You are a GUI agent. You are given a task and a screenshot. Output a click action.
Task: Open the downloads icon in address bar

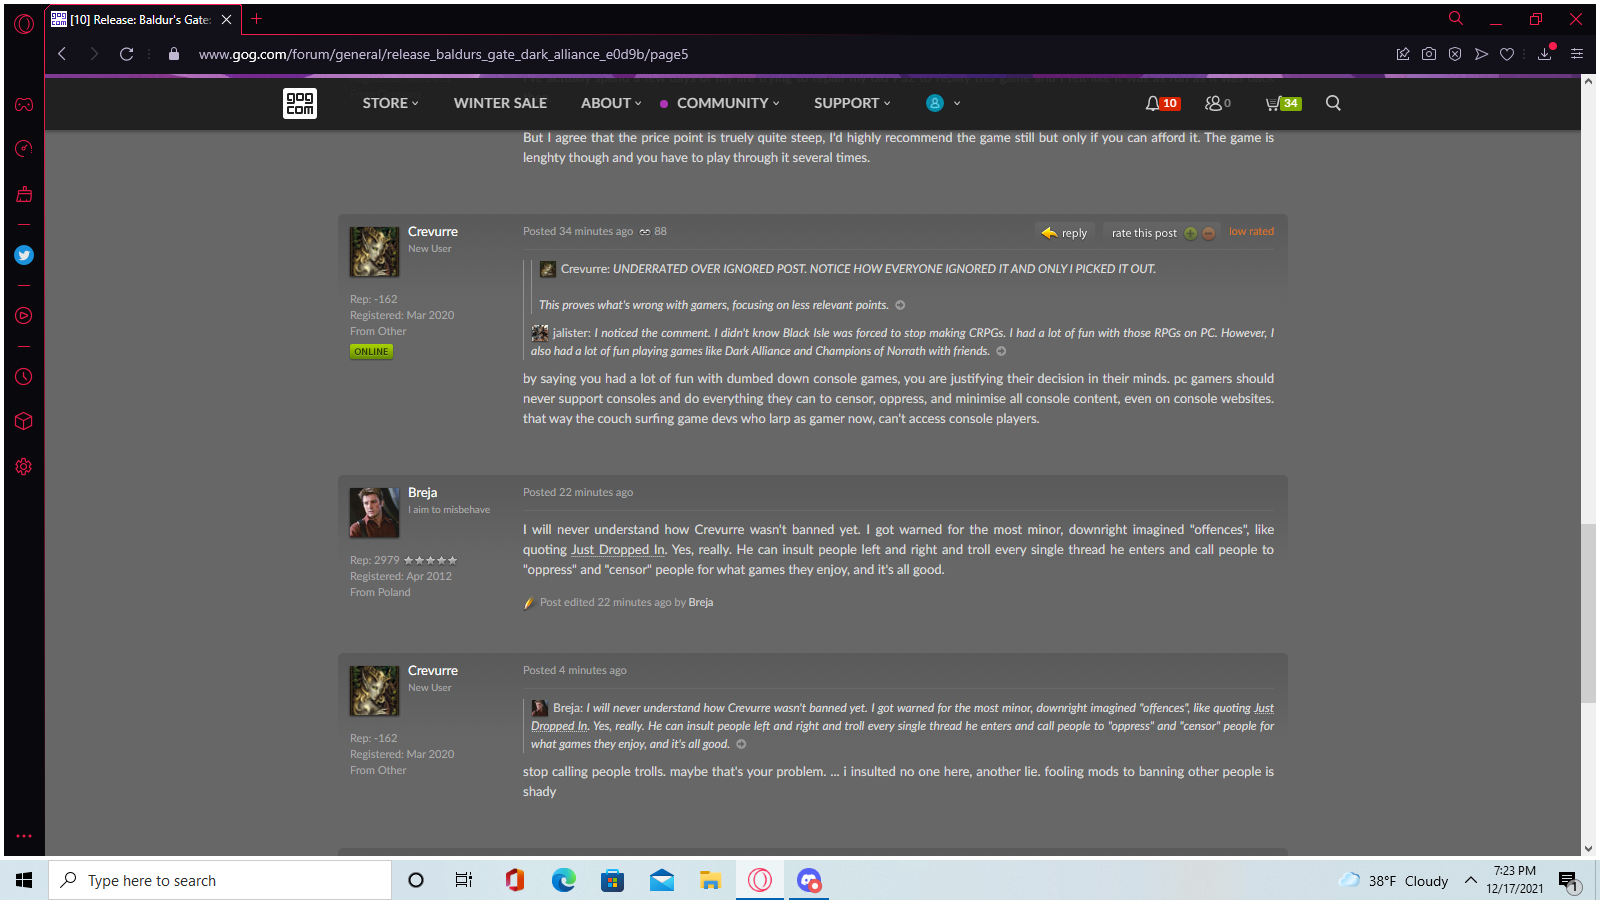point(1545,54)
